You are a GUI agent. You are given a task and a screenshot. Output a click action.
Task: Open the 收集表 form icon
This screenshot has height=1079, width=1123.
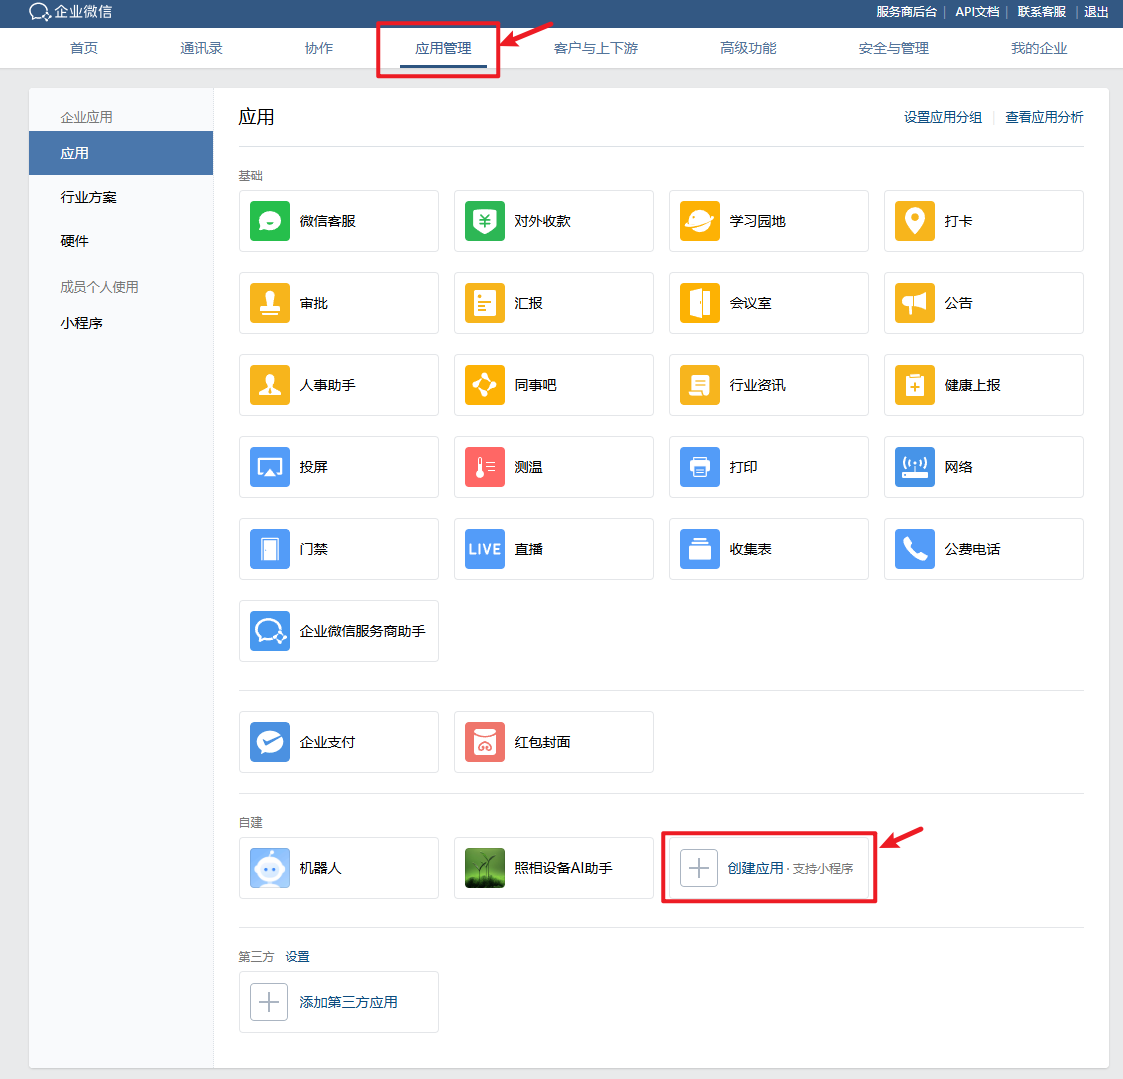699,548
